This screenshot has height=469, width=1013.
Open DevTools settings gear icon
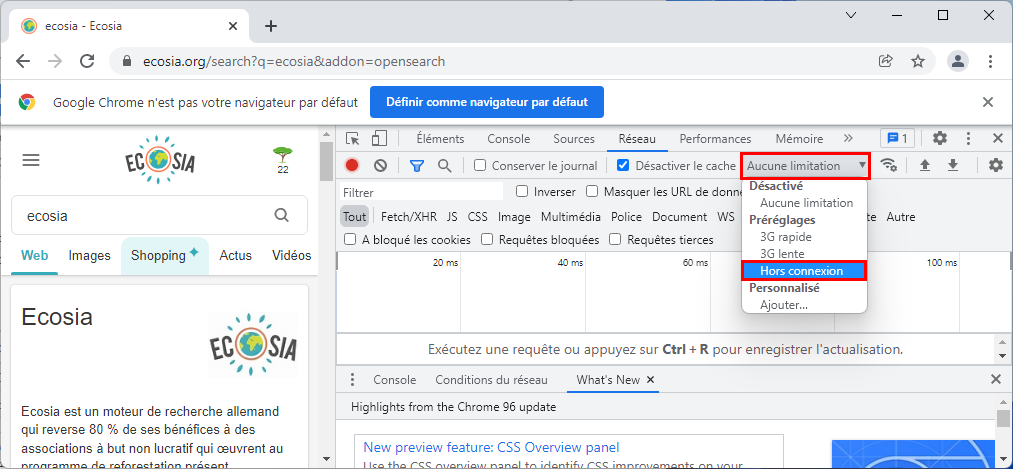pyautogui.click(x=940, y=138)
